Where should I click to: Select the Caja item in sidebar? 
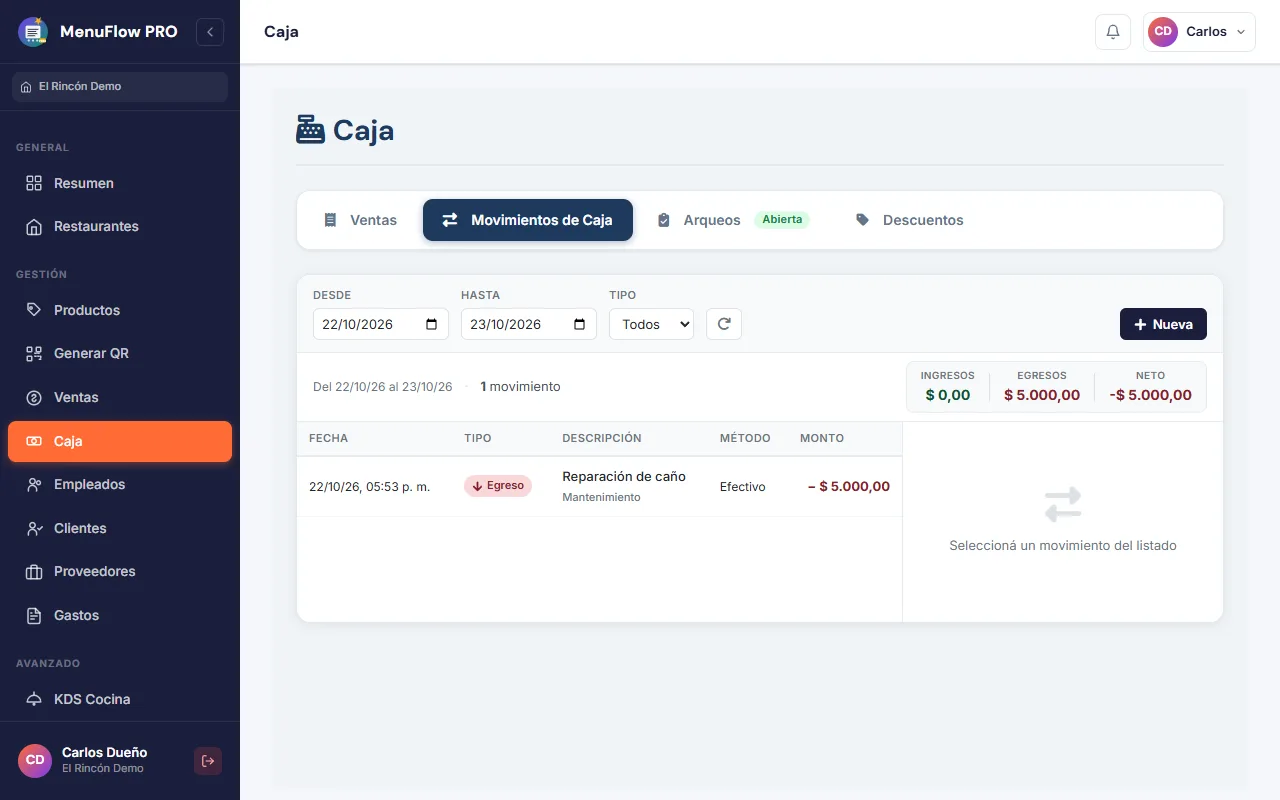tap(120, 441)
